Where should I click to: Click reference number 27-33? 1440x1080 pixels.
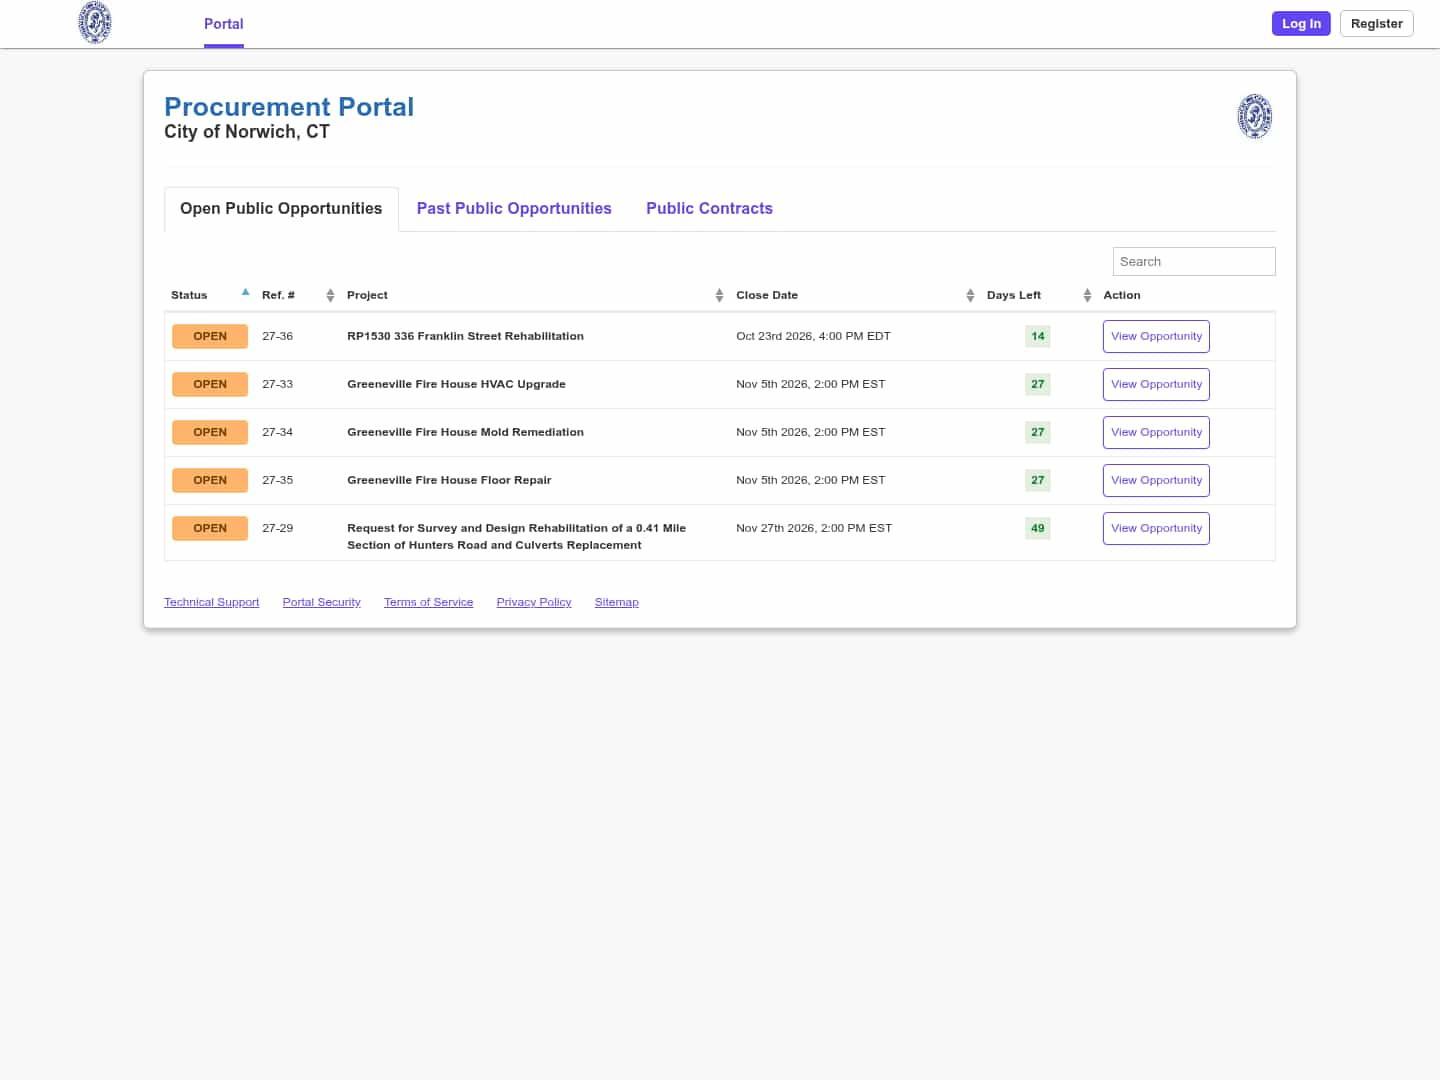pos(277,384)
